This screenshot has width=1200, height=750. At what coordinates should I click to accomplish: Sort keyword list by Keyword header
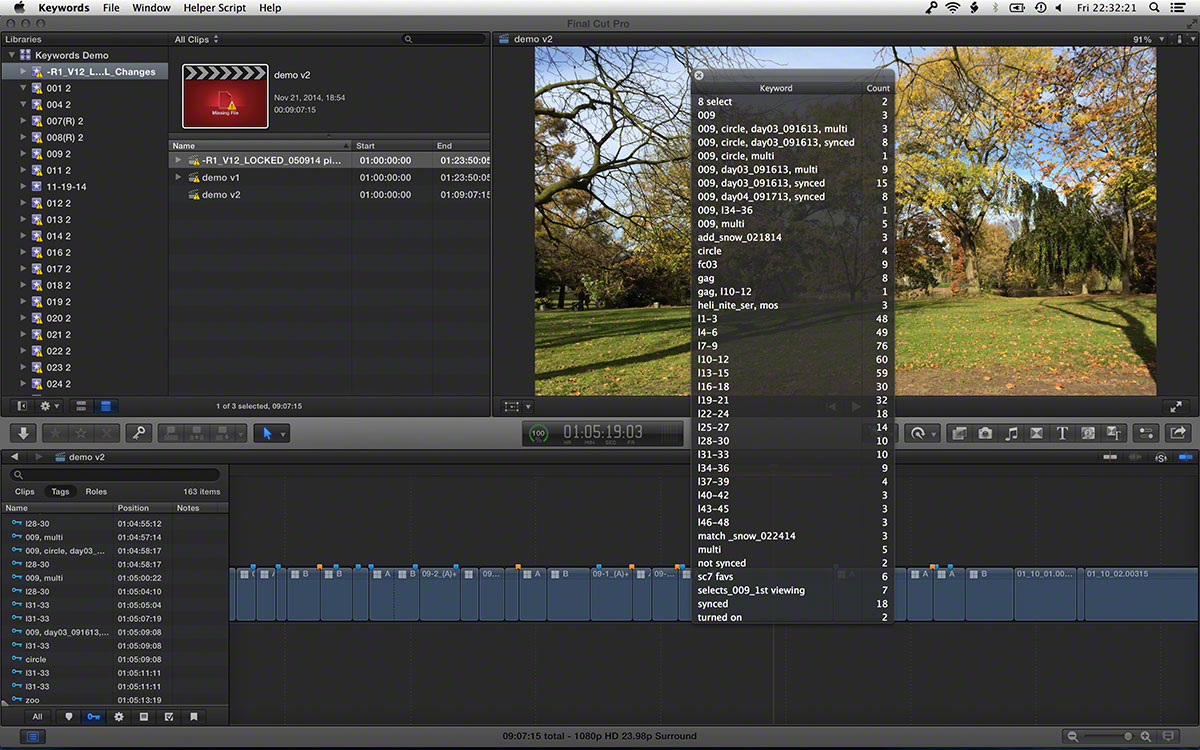(x=776, y=88)
